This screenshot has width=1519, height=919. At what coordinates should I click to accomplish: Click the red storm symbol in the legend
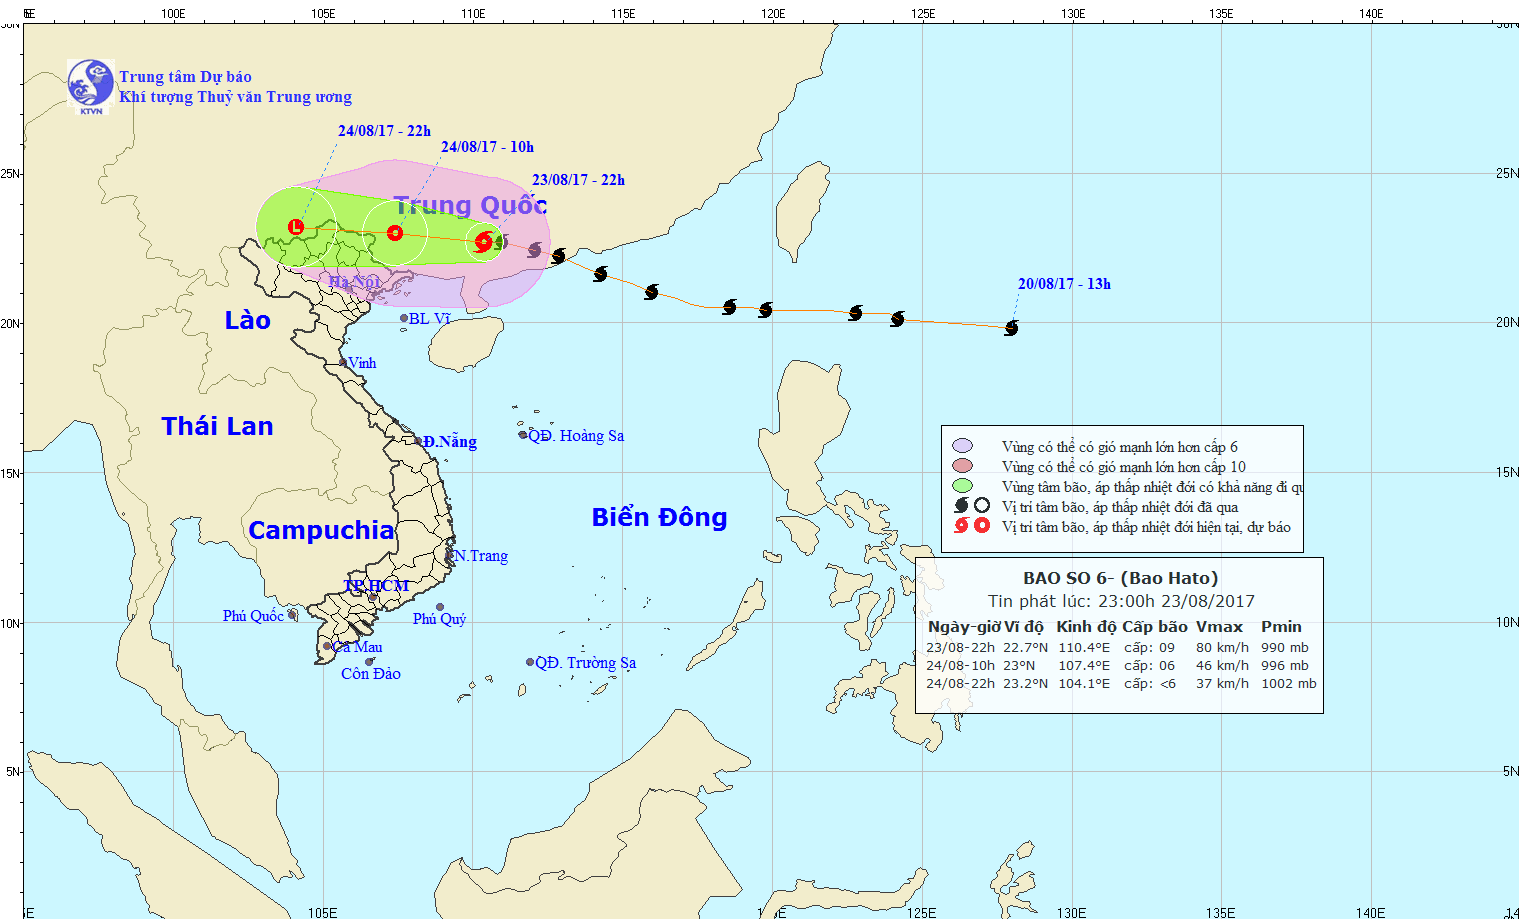[x=961, y=525]
